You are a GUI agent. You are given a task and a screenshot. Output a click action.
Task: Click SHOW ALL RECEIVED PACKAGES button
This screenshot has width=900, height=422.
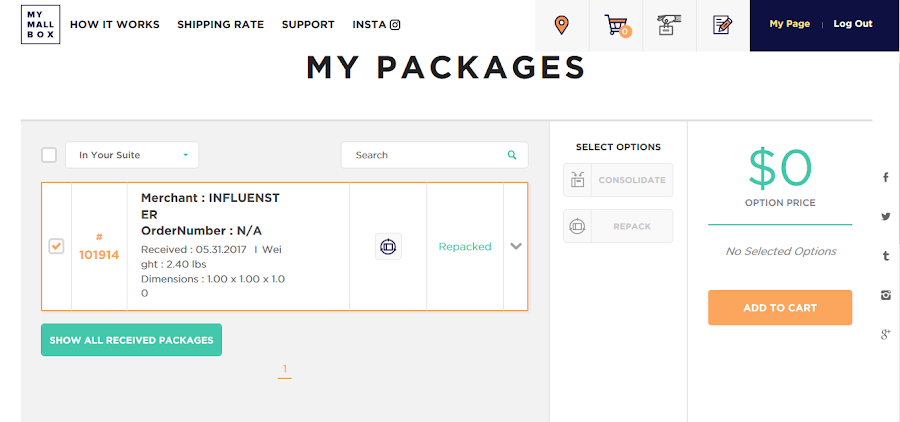[131, 340]
